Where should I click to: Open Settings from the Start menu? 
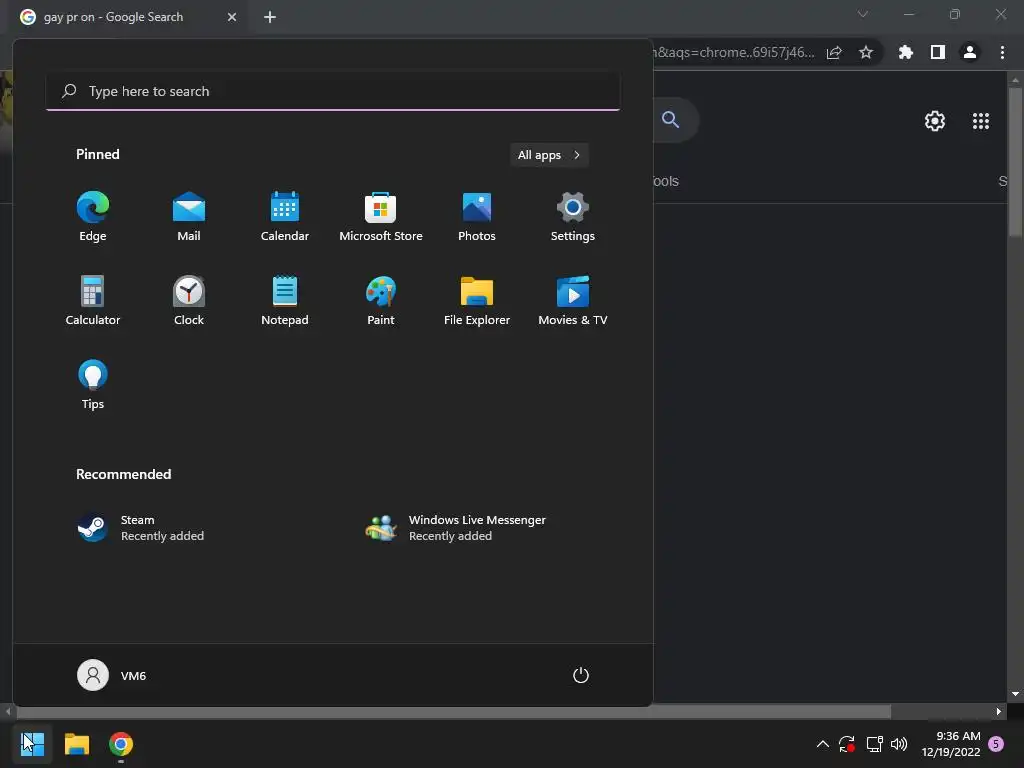tap(573, 217)
